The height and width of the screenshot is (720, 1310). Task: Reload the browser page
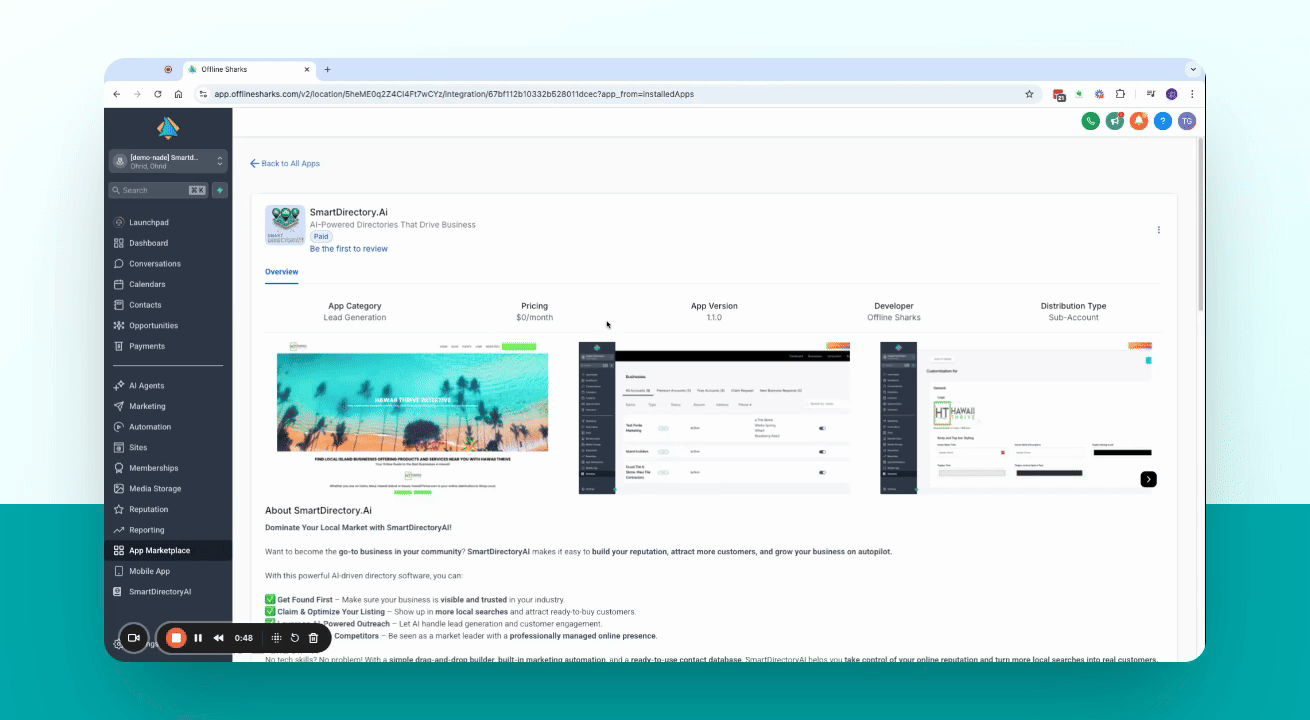pyautogui.click(x=158, y=94)
